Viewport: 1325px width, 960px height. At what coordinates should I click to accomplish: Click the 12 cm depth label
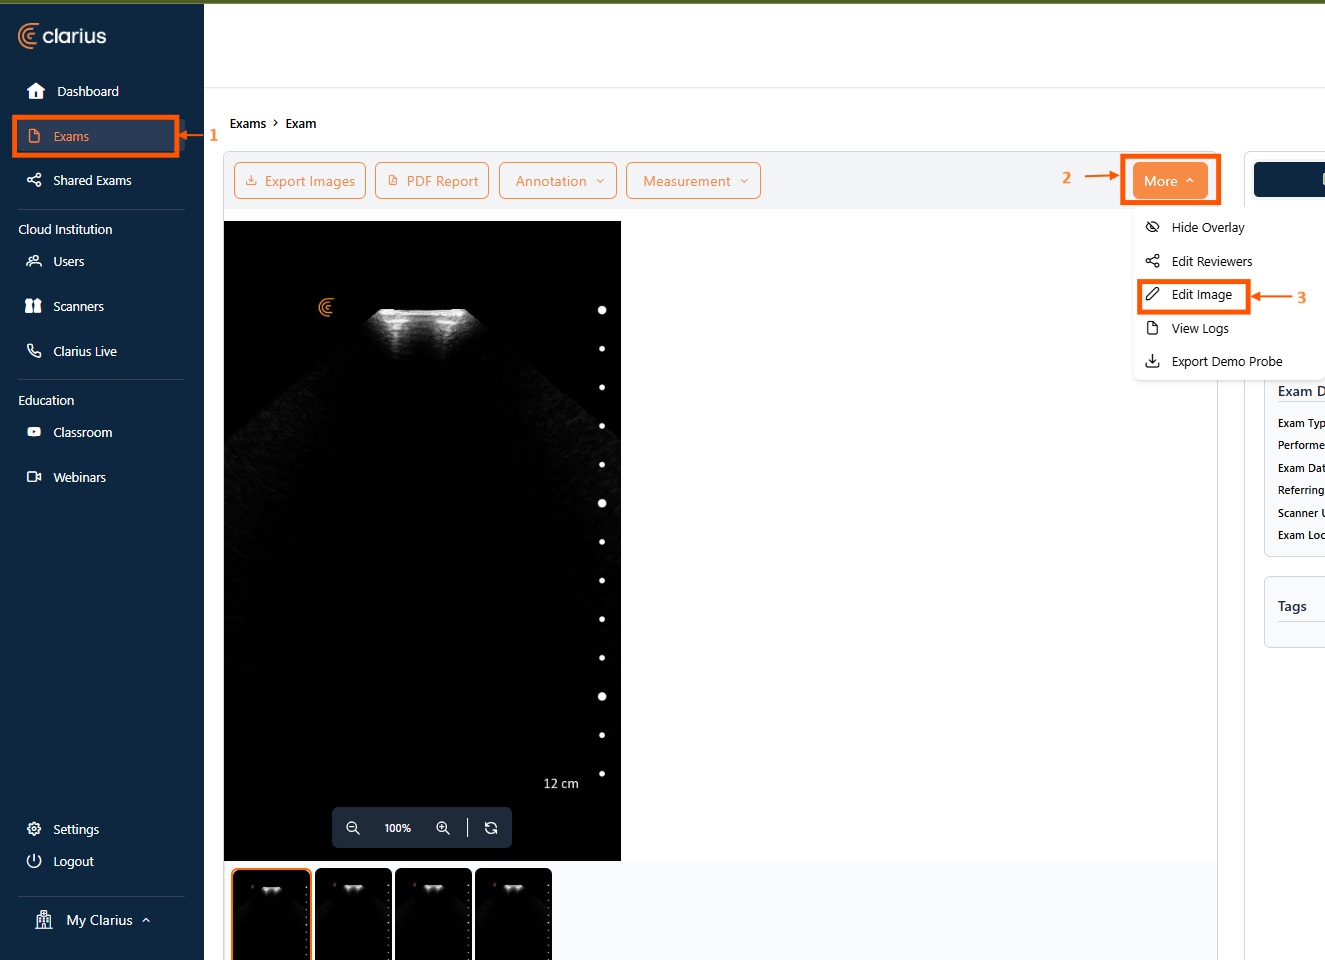tap(561, 783)
